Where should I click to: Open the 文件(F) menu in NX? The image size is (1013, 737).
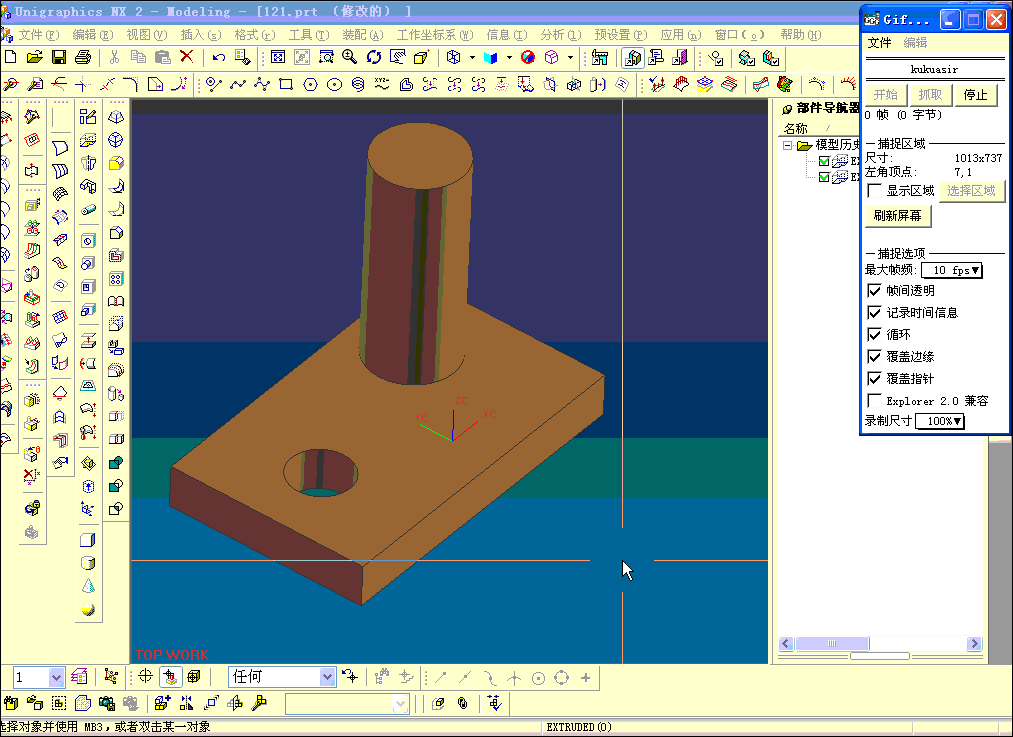39,35
